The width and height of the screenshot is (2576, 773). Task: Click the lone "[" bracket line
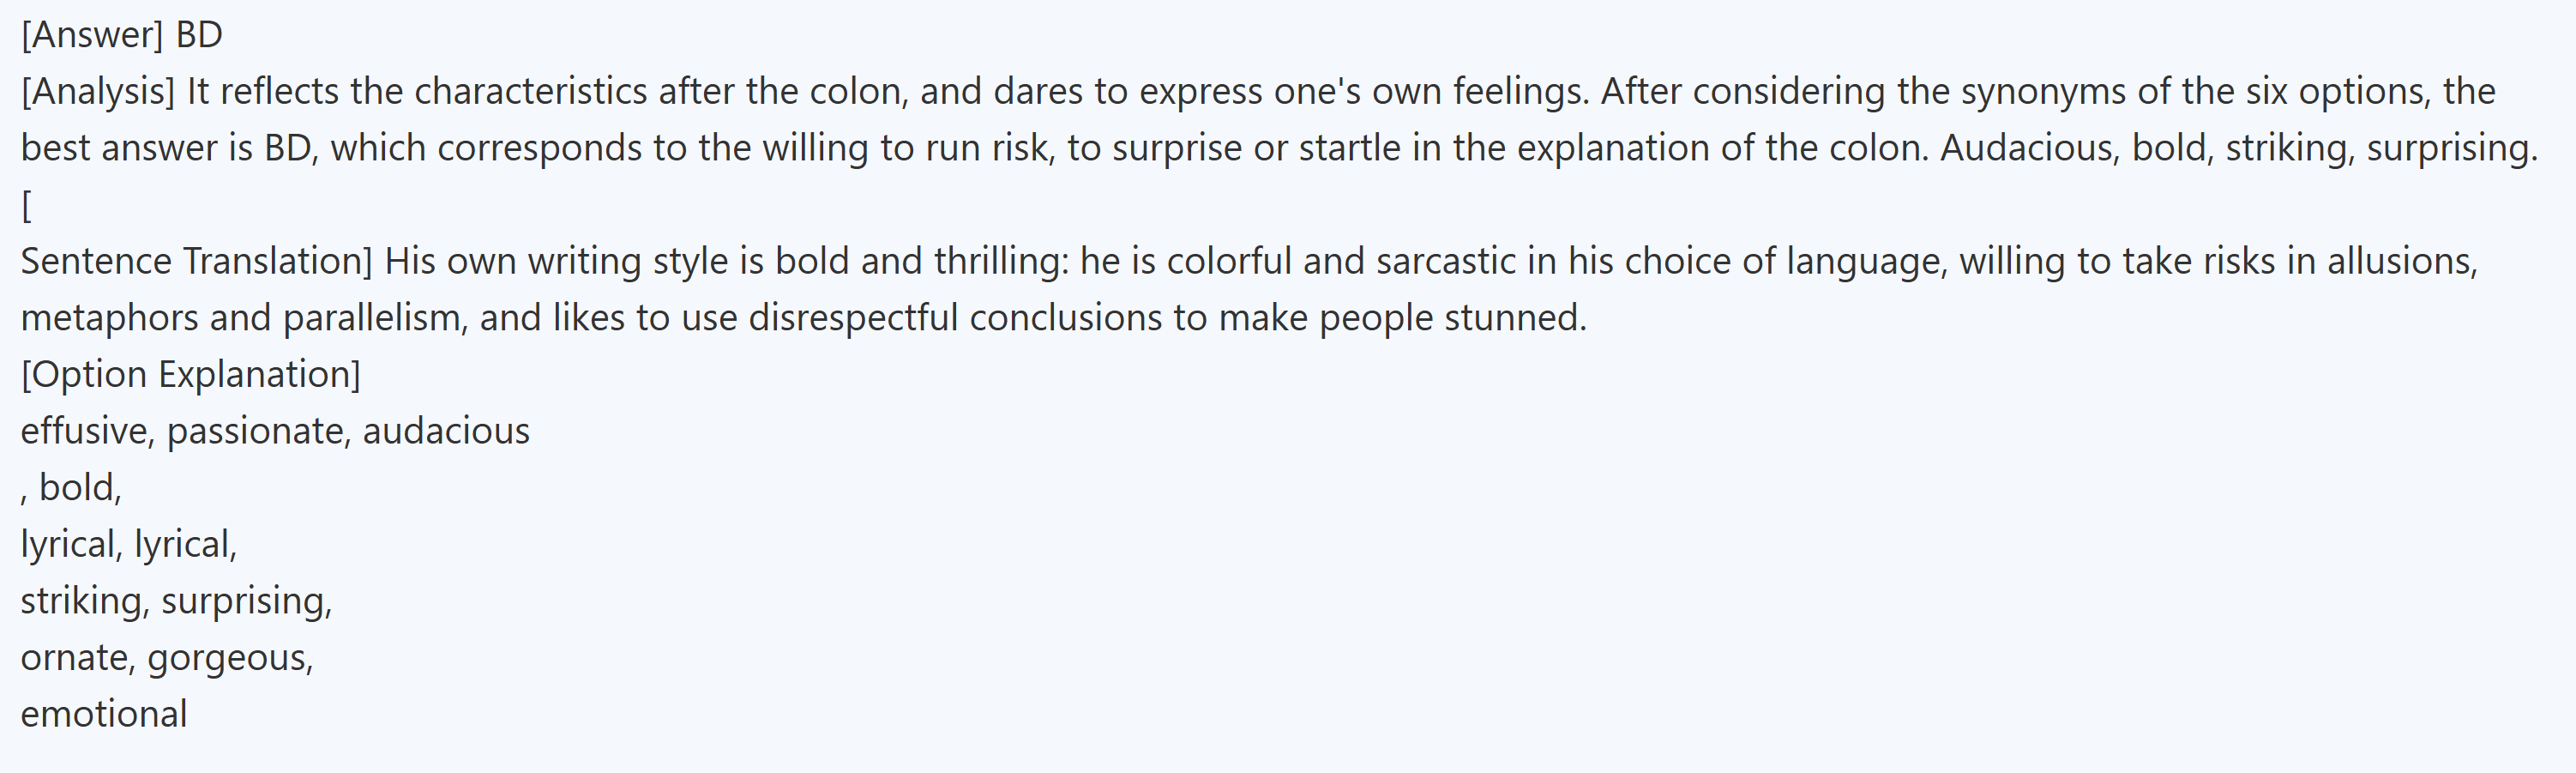[26, 205]
